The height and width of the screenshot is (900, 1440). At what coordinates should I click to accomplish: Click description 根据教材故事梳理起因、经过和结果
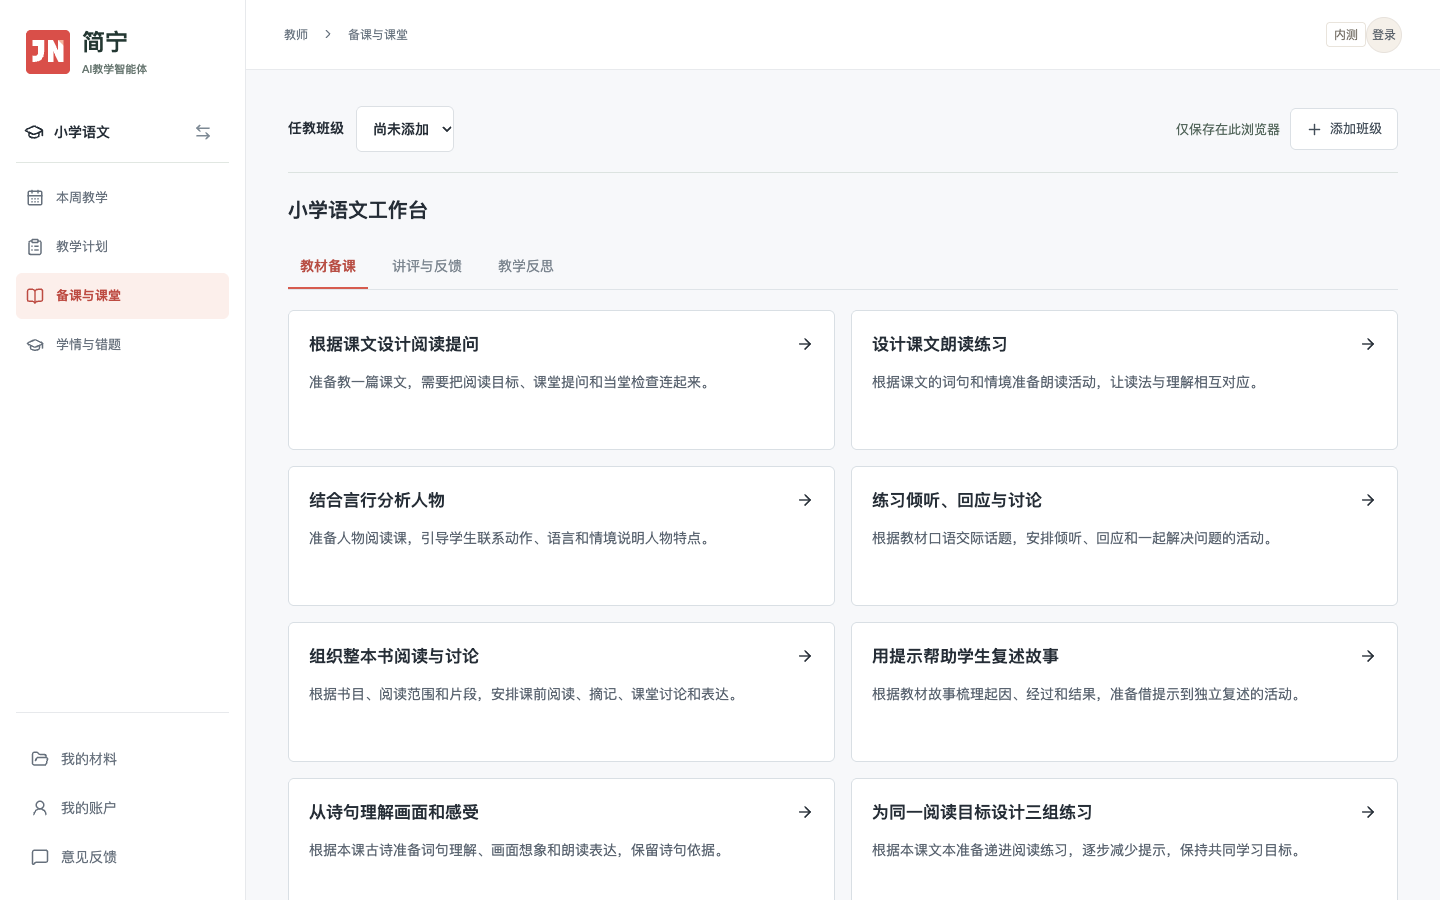(x=1089, y=694)
